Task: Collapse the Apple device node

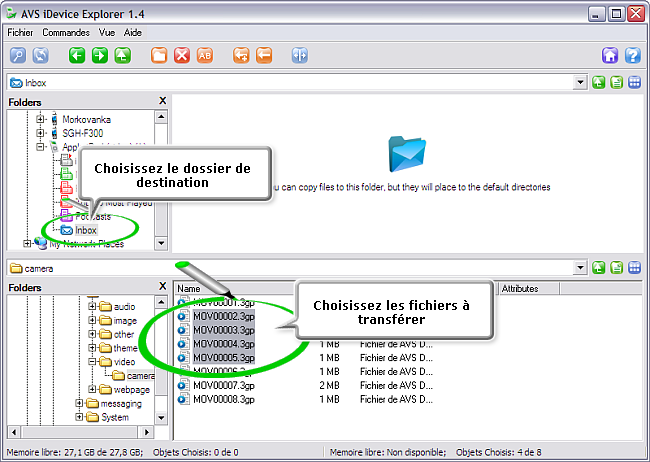Action: point(40,147)
